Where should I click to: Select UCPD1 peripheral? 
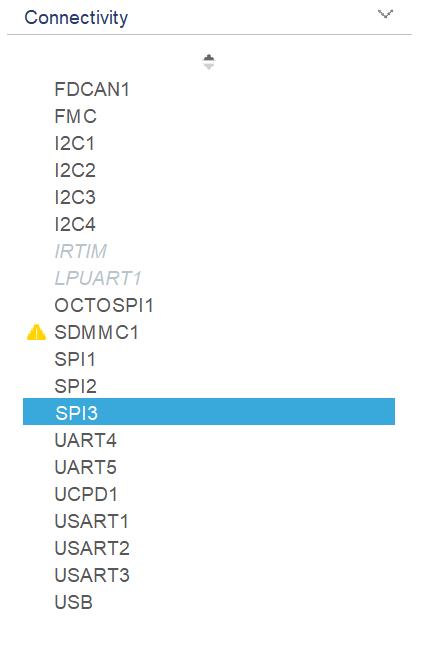coord(86,494)
